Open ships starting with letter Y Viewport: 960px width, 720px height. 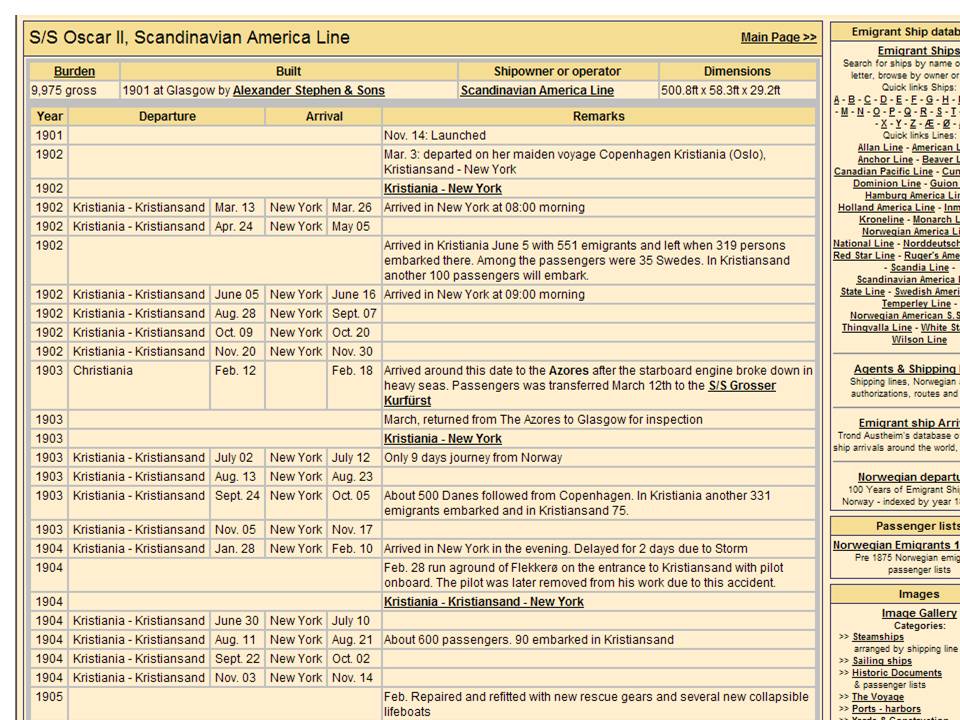899,124
